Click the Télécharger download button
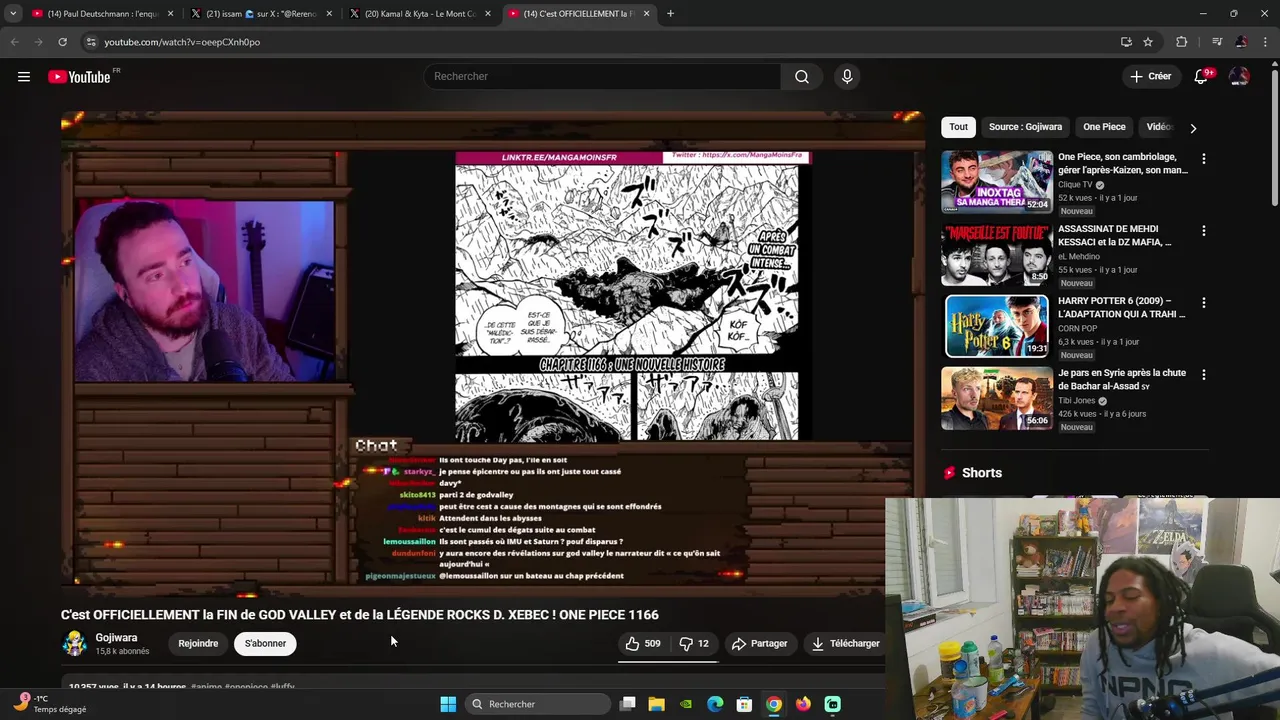The image size is (1280, 720). [x=845, y=644]
